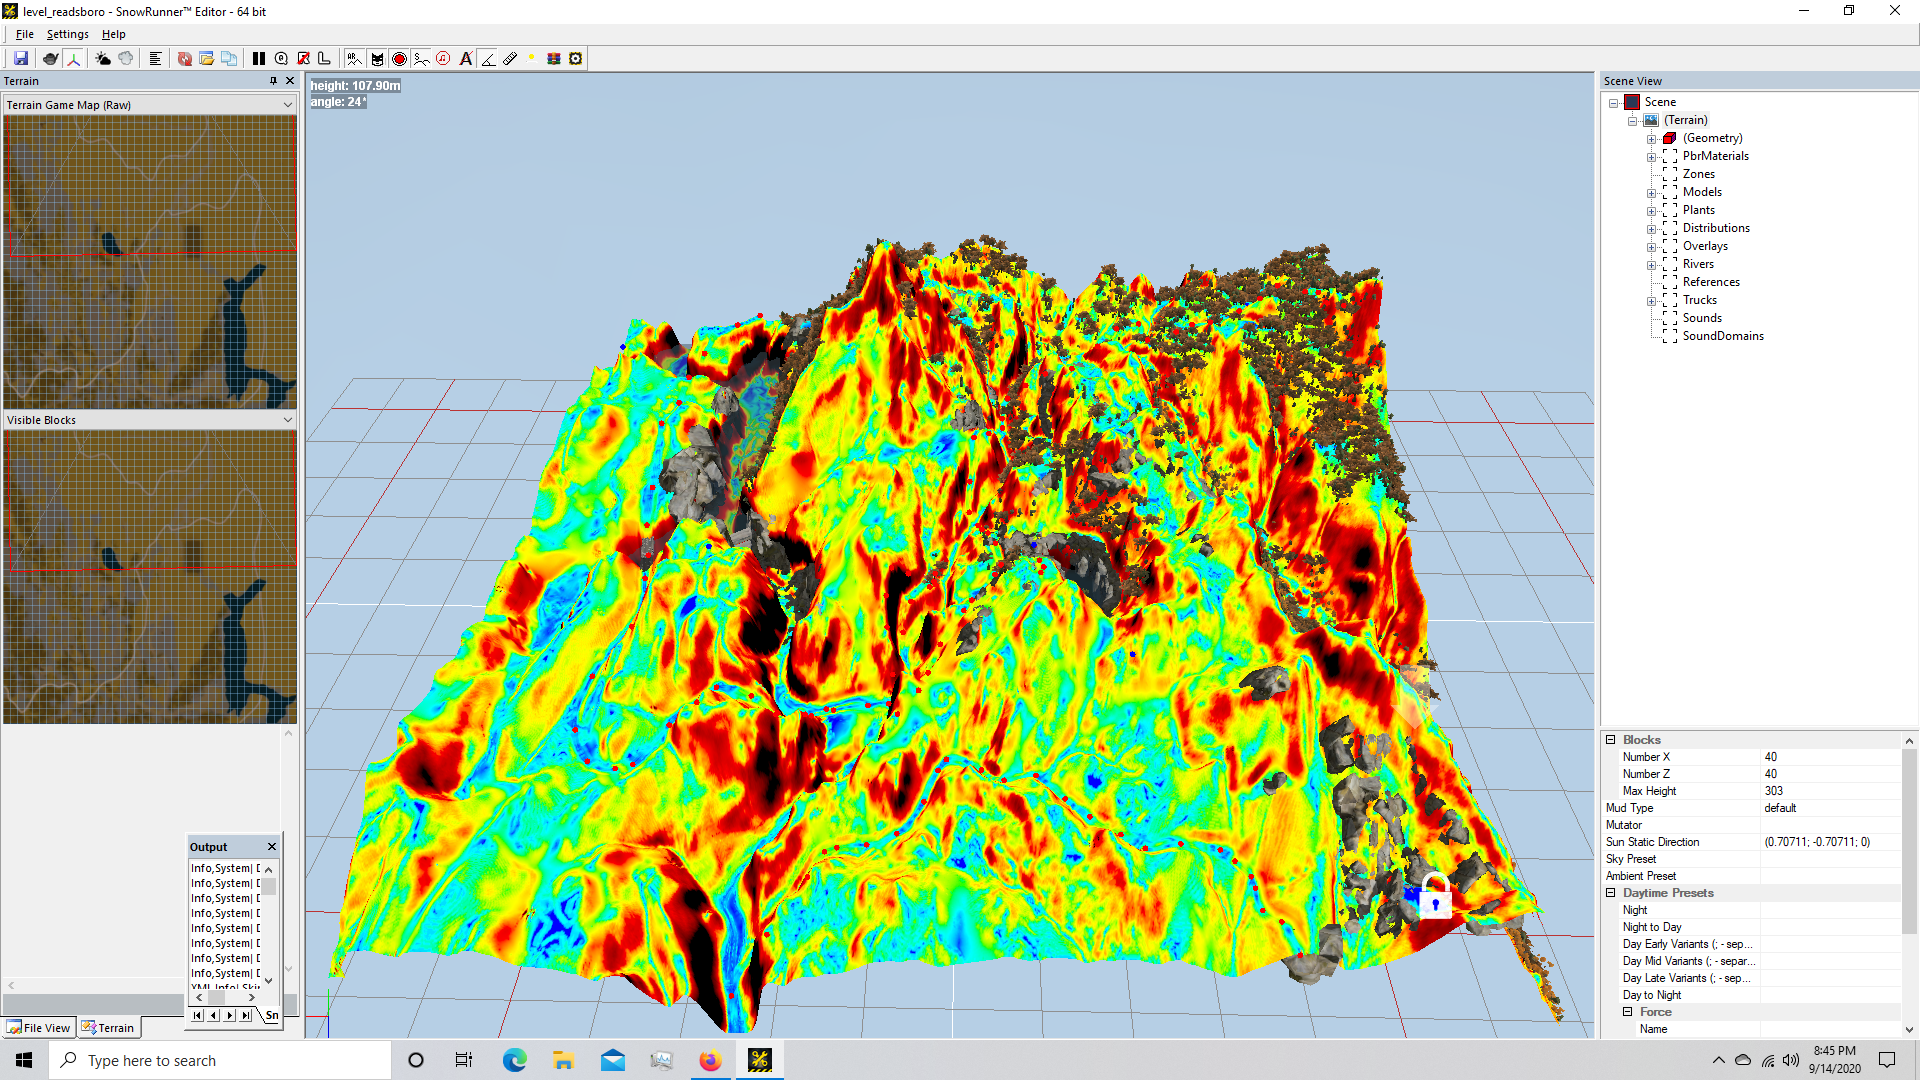
Task: Expand the Trucks tree node
Action: (x=1651, y=301)
